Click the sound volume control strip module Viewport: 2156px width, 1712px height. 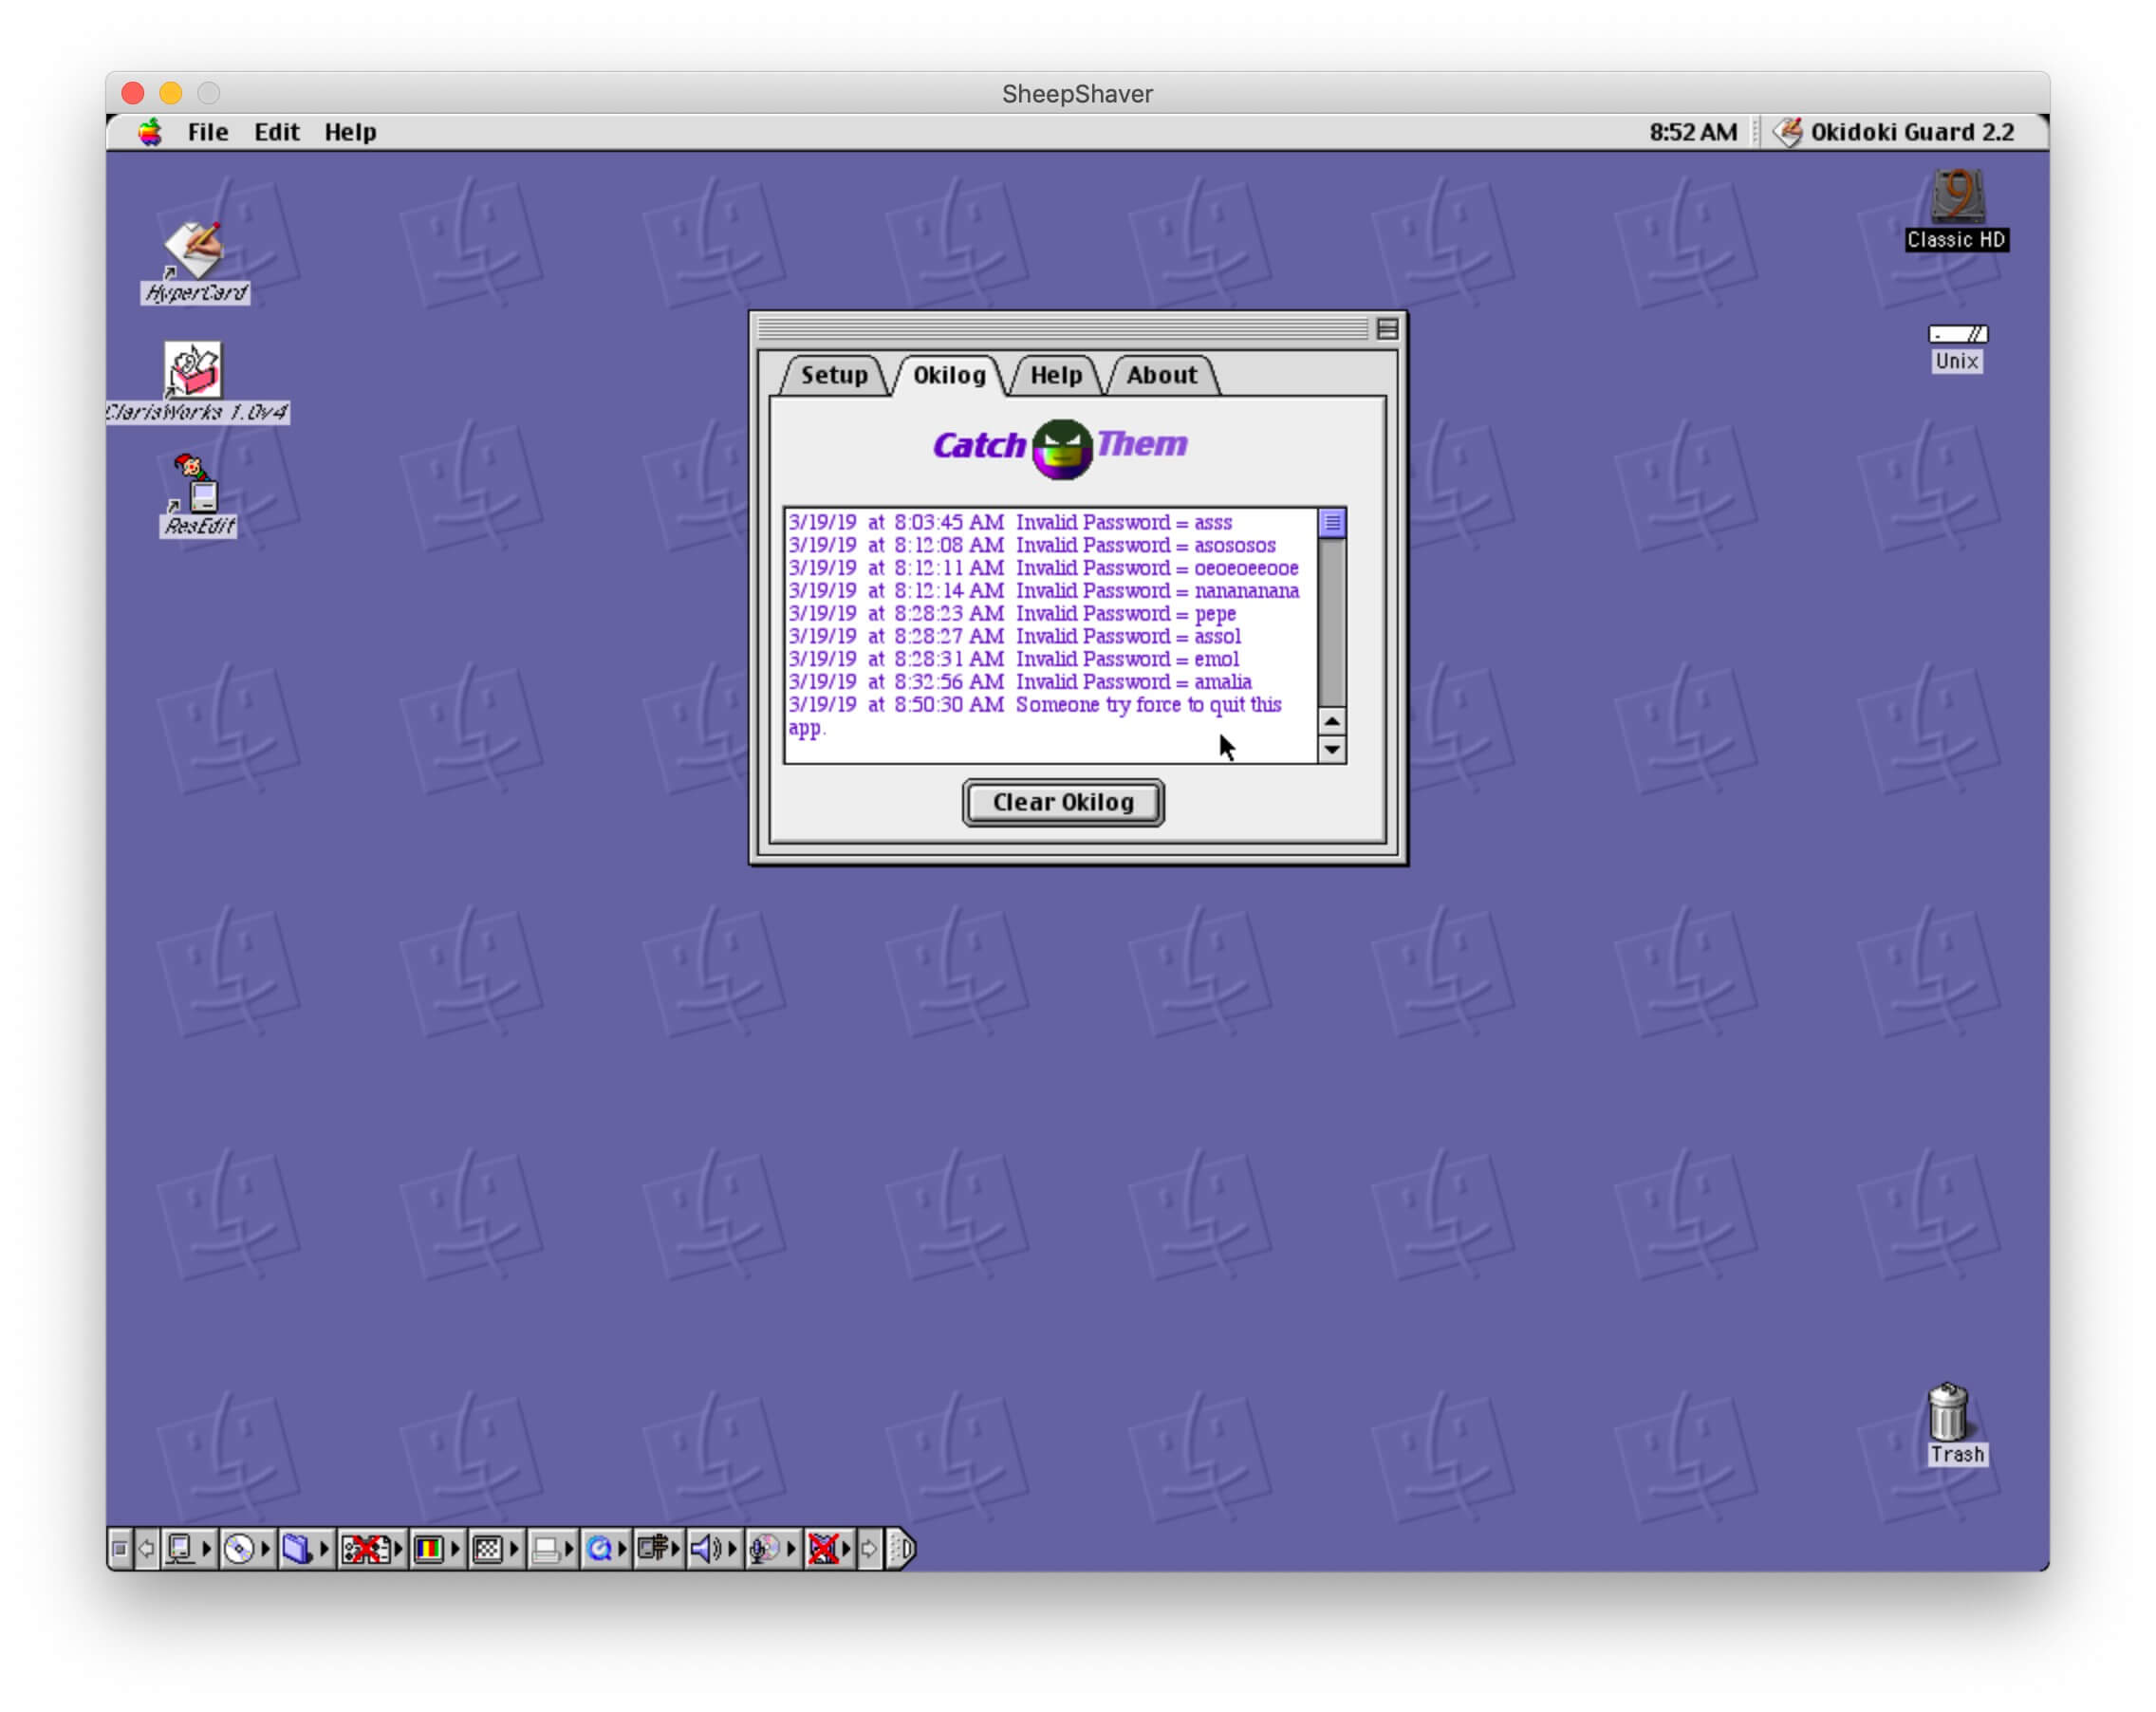click(705, 1549)
